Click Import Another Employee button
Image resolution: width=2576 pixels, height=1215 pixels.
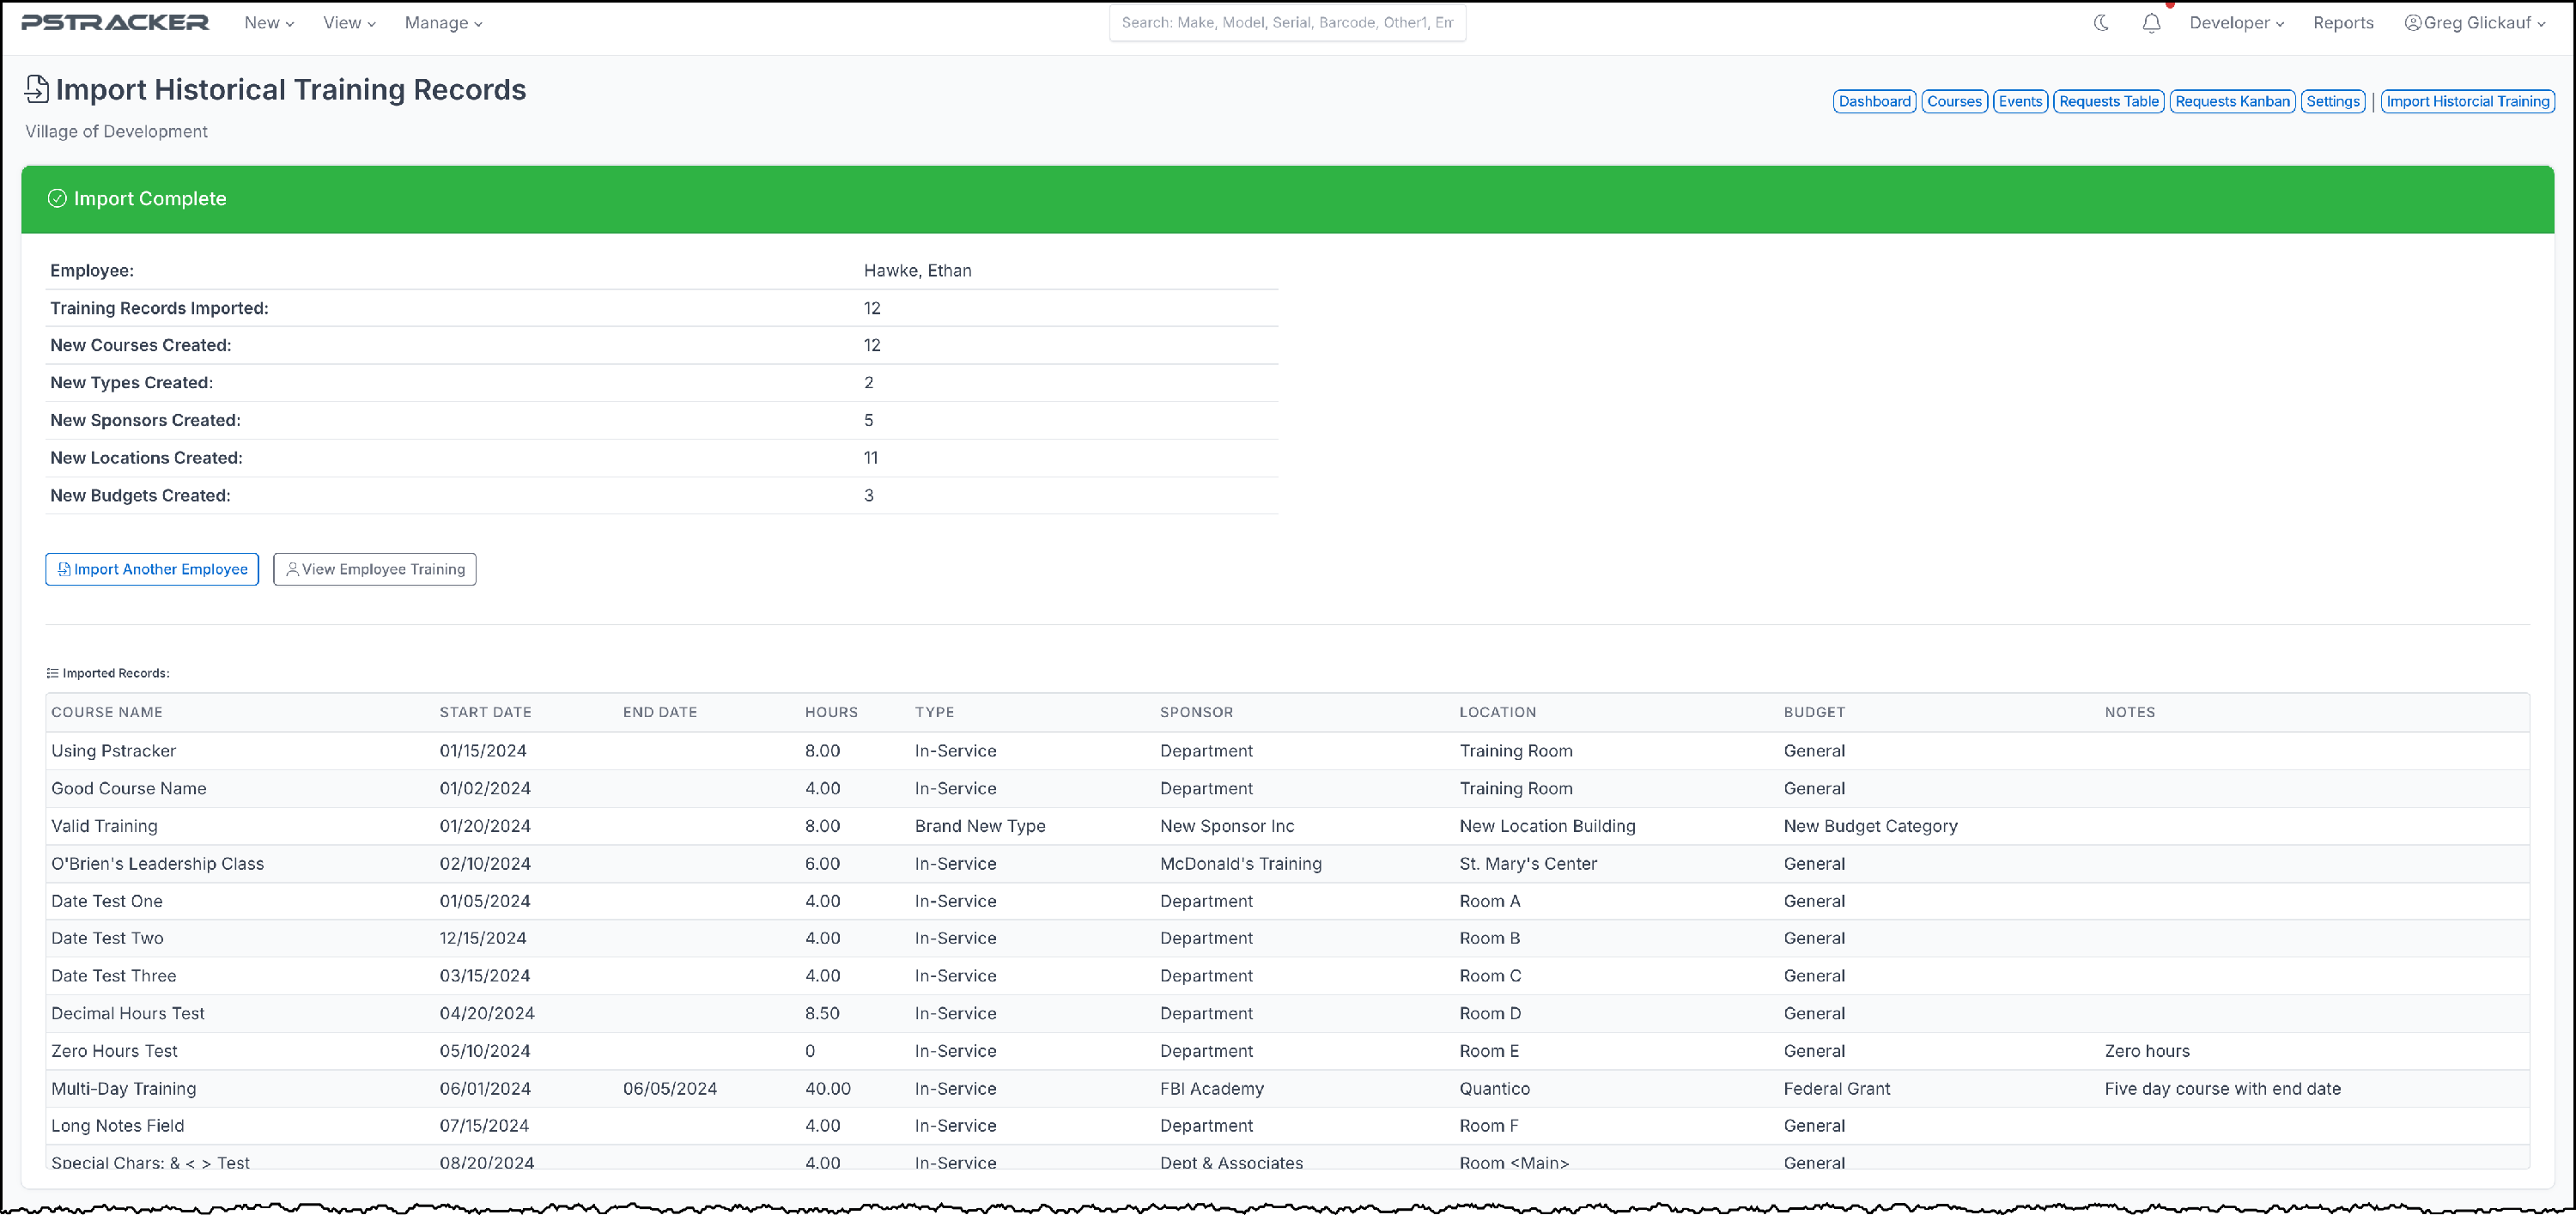click(x=152, y=569)
